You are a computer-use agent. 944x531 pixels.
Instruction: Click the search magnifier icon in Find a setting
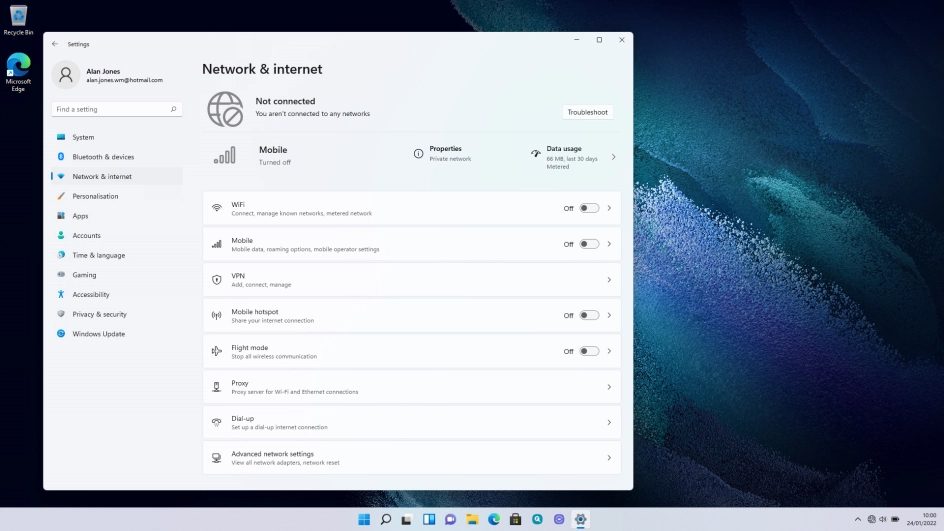pyautogui.click(x=173, y=109)
